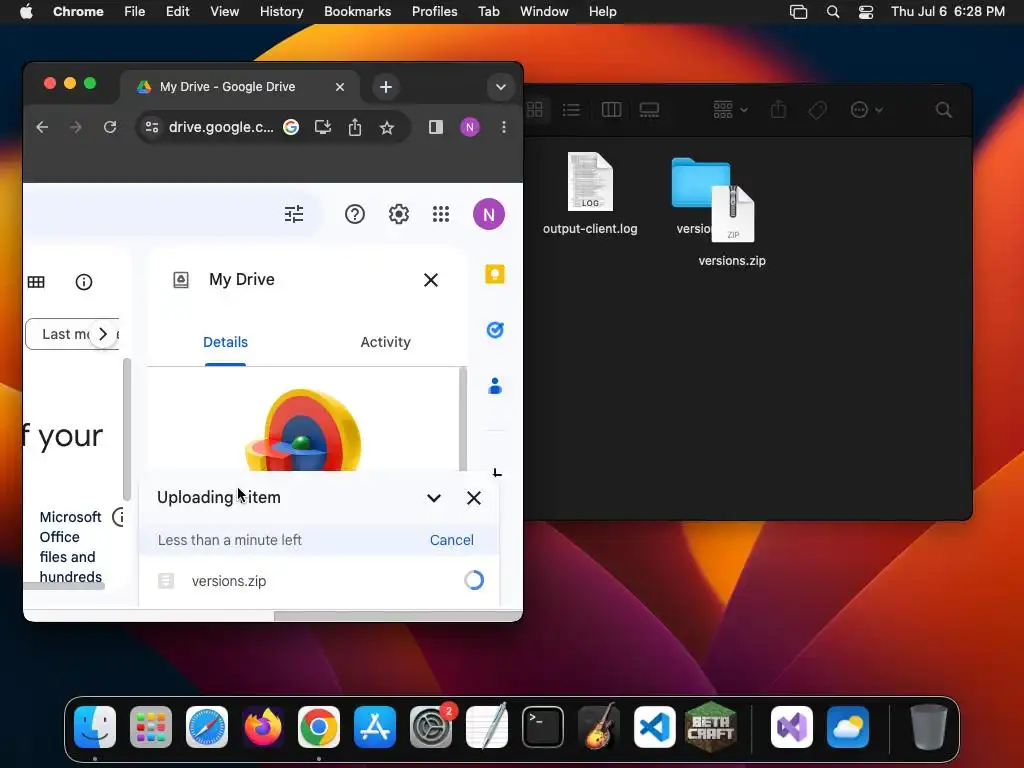Open a new Chrome tab

point(386,87)
